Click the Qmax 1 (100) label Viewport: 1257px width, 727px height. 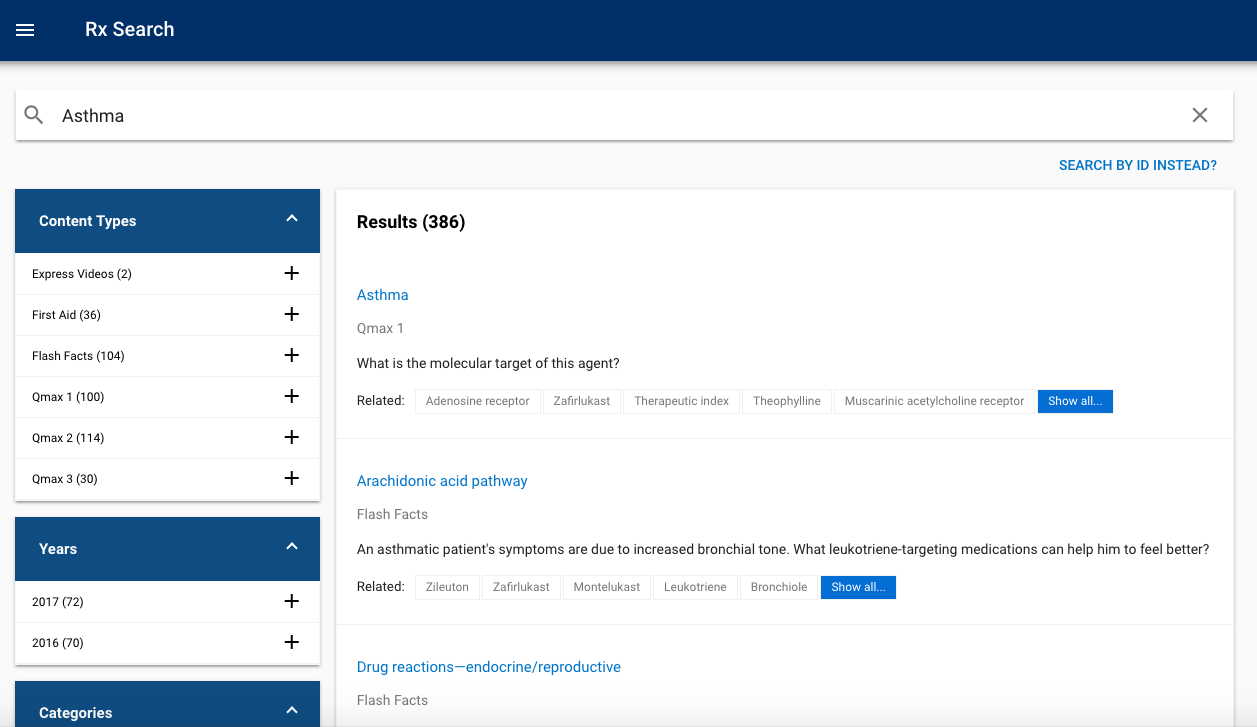click(68, 397)
